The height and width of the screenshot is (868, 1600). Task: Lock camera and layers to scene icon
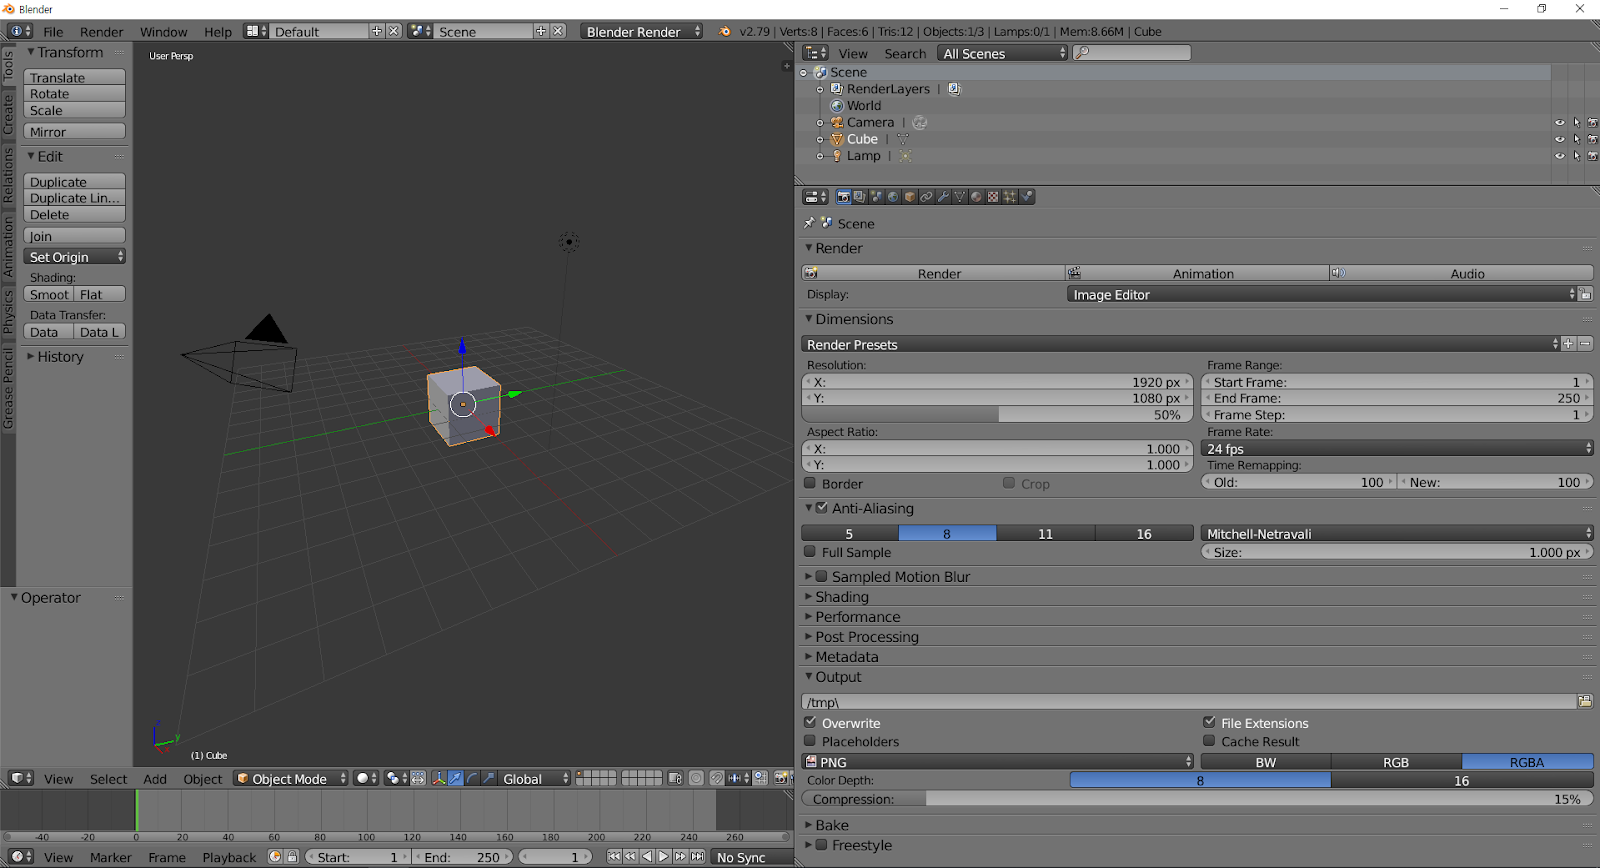[x=675, y=778]
